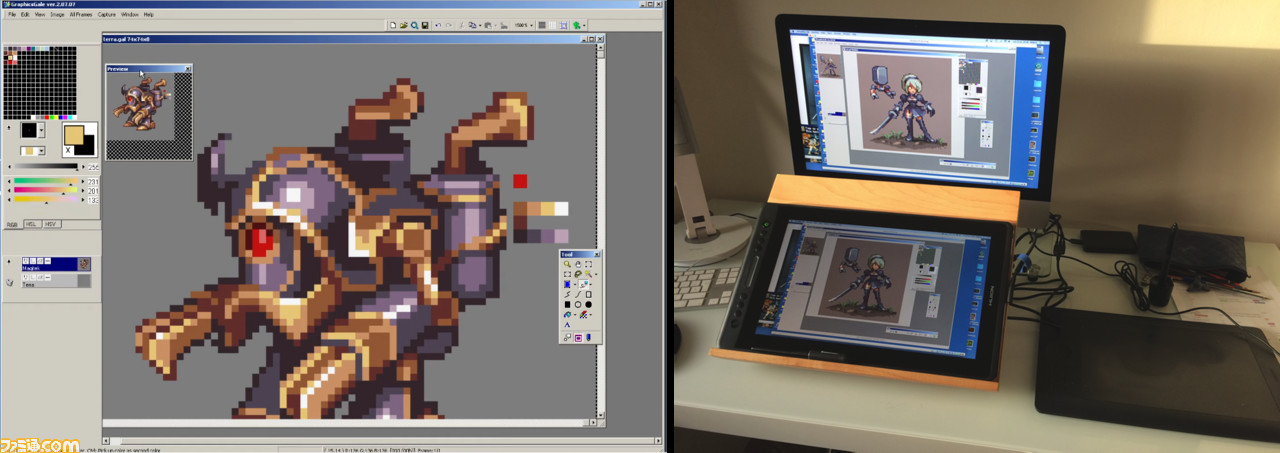Select the blue flood fill tool
The image size is (1280, 453).
(x=567, y=284)
